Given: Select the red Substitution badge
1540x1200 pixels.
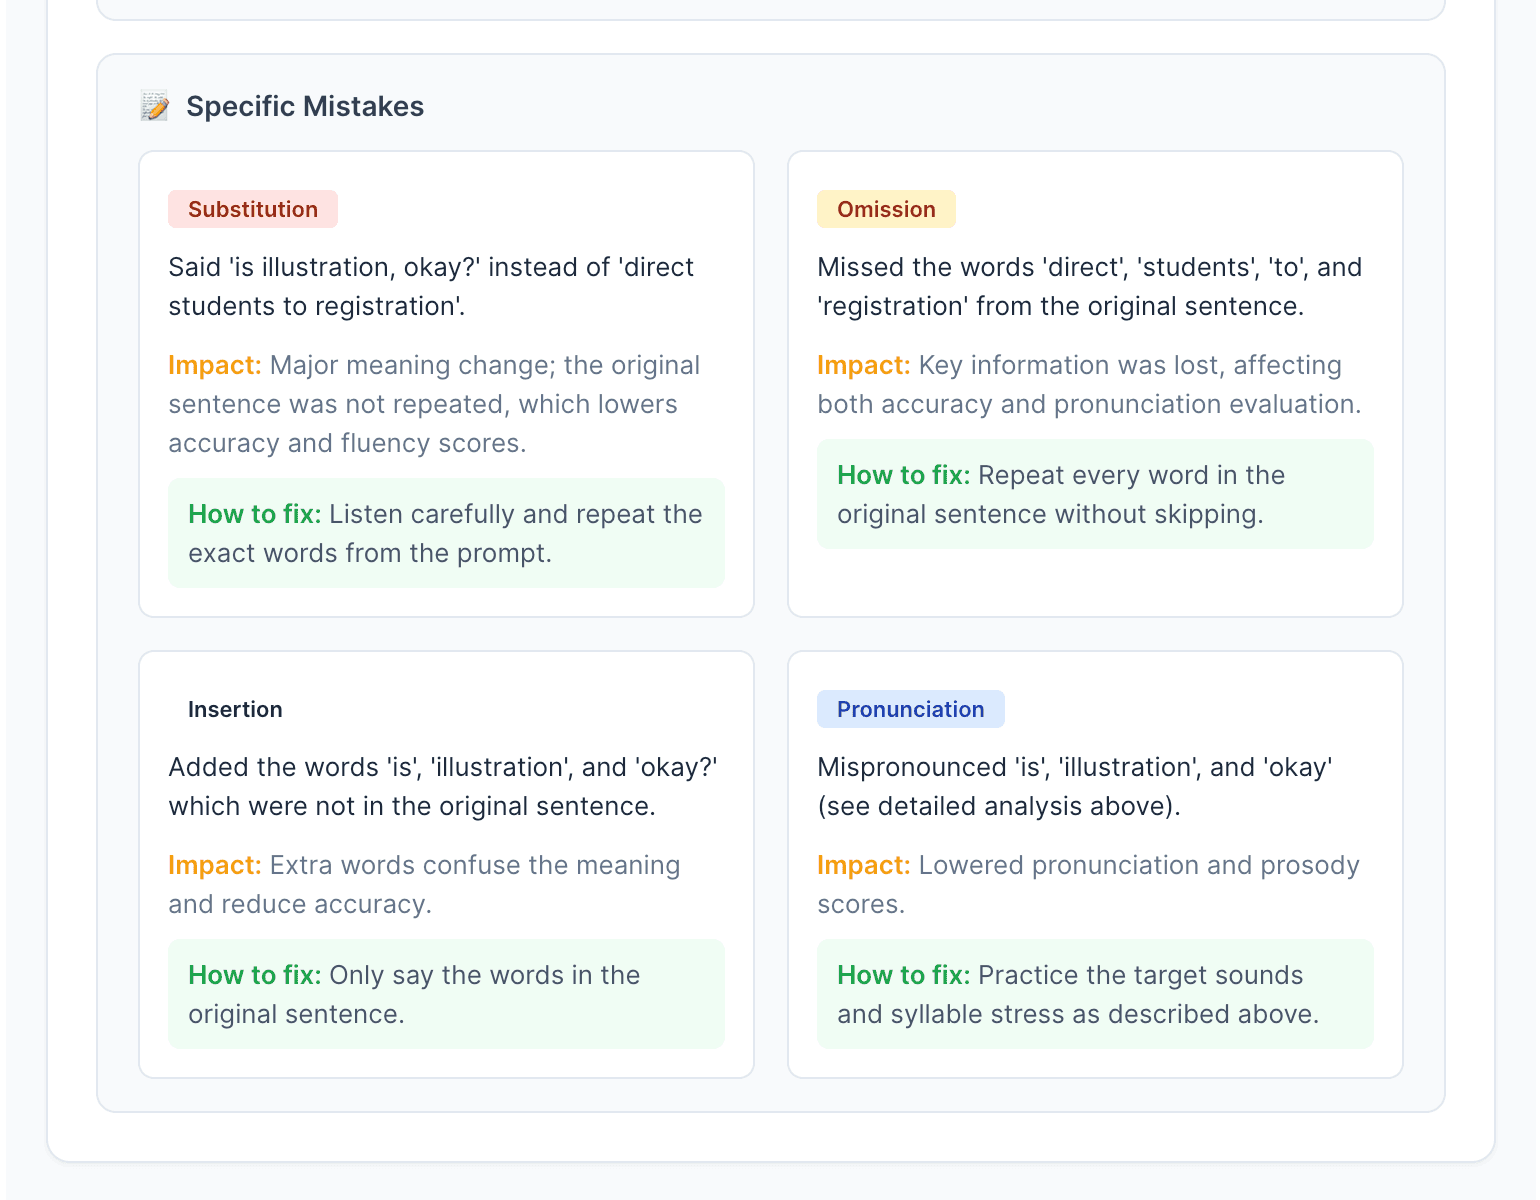Looking at the screenshot, I should click(253, 209).
